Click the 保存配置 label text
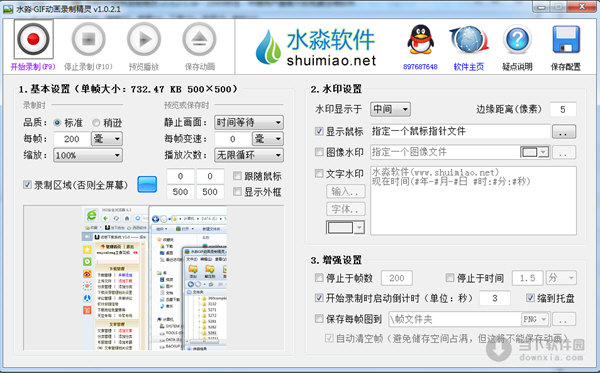 tap(566, 67)
